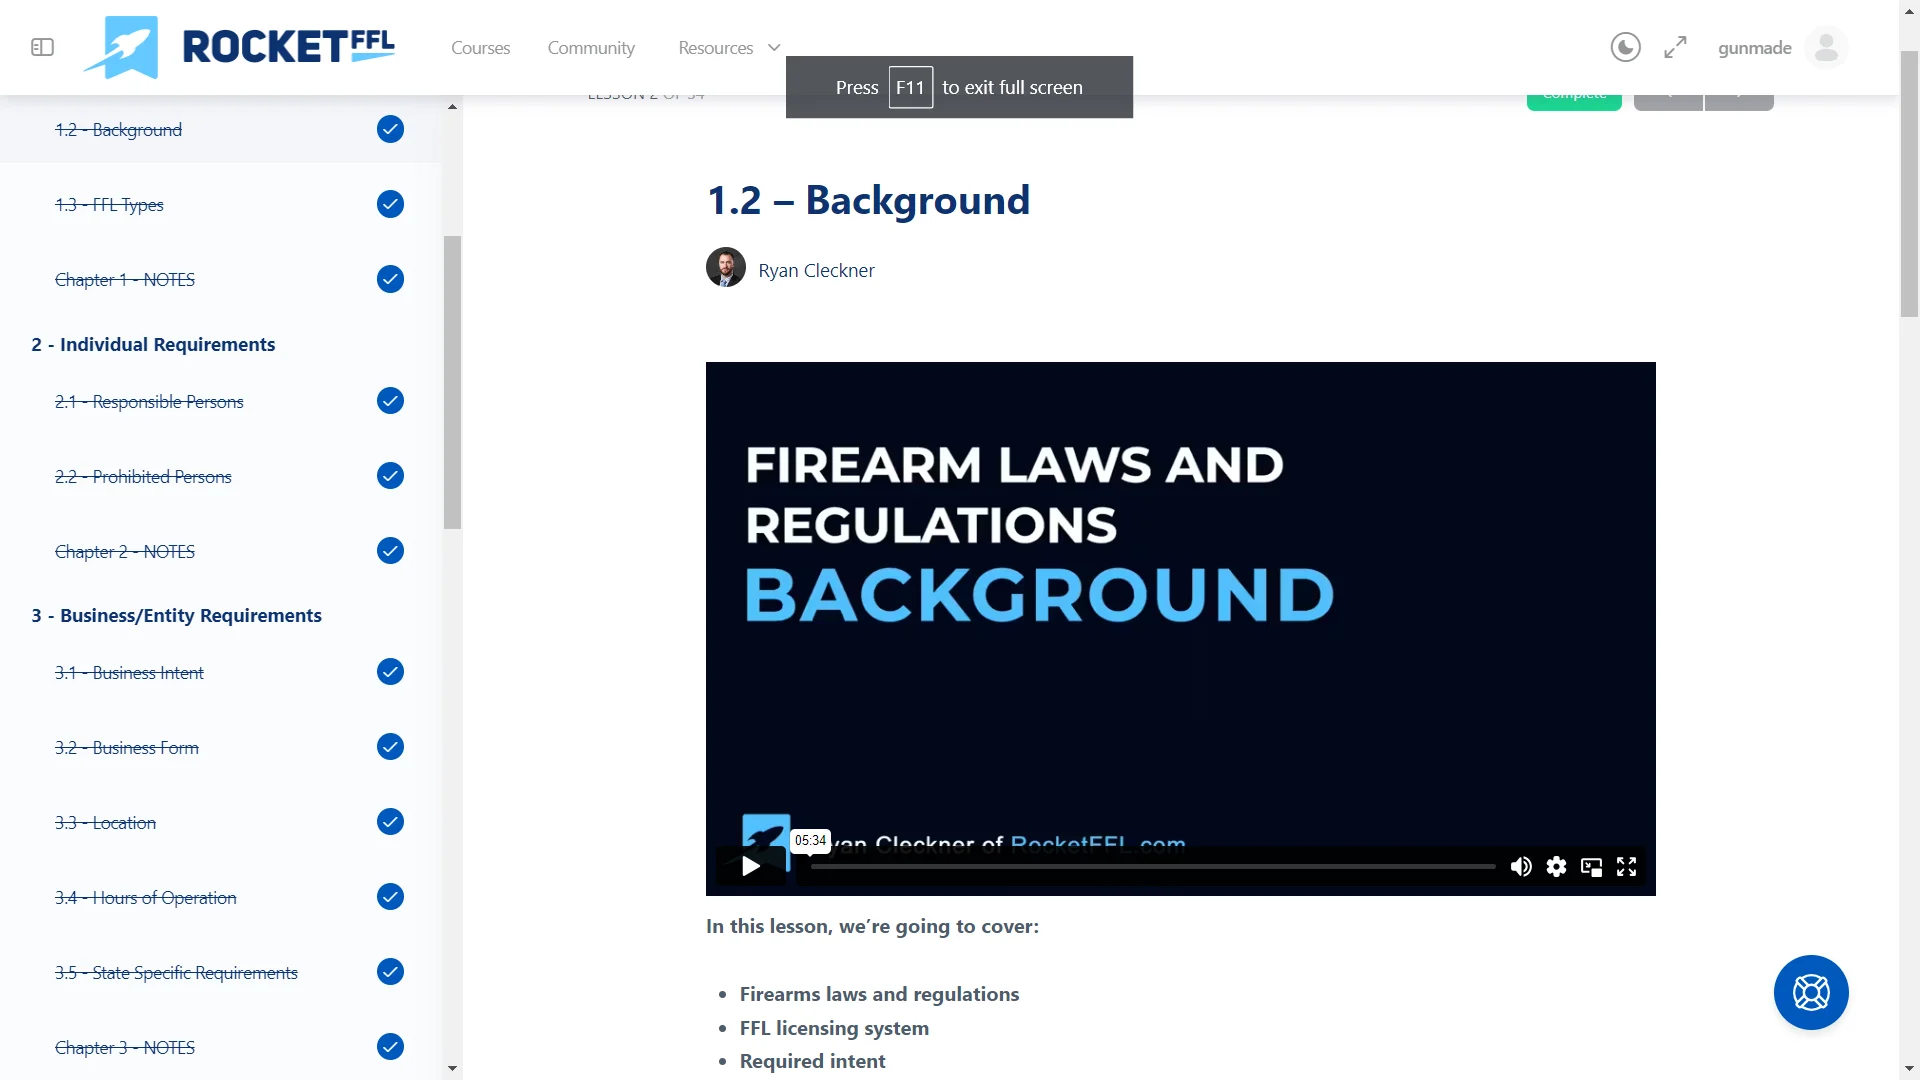This screenshot has width=1920, height=1080.
Task: Open the Courses menu item
Action: (480, 47)
